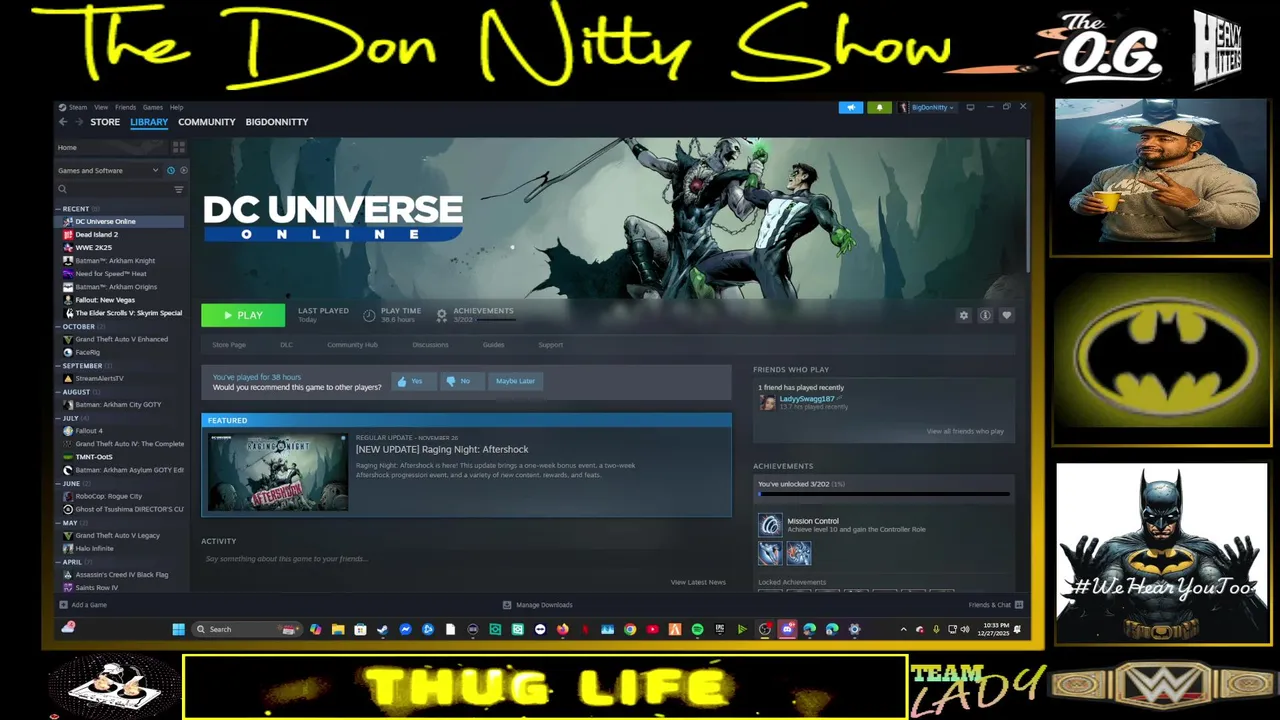
Task: Select WWE 2K25 in library
Action: point(93,248)
